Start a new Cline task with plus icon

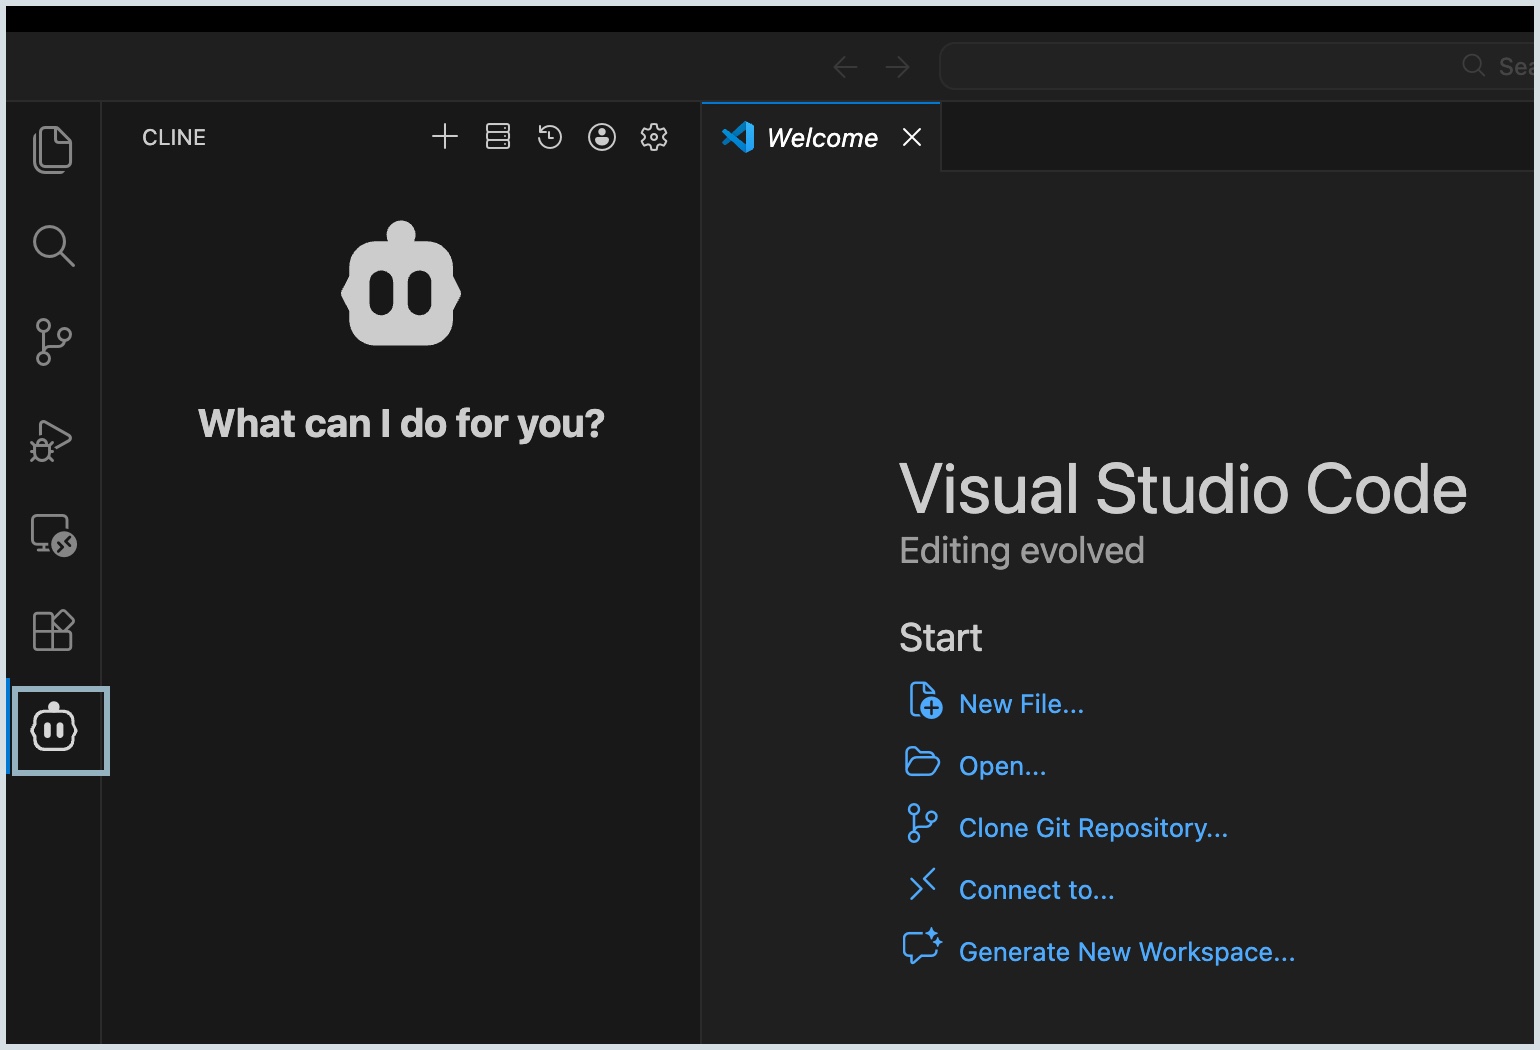(445, 137)
